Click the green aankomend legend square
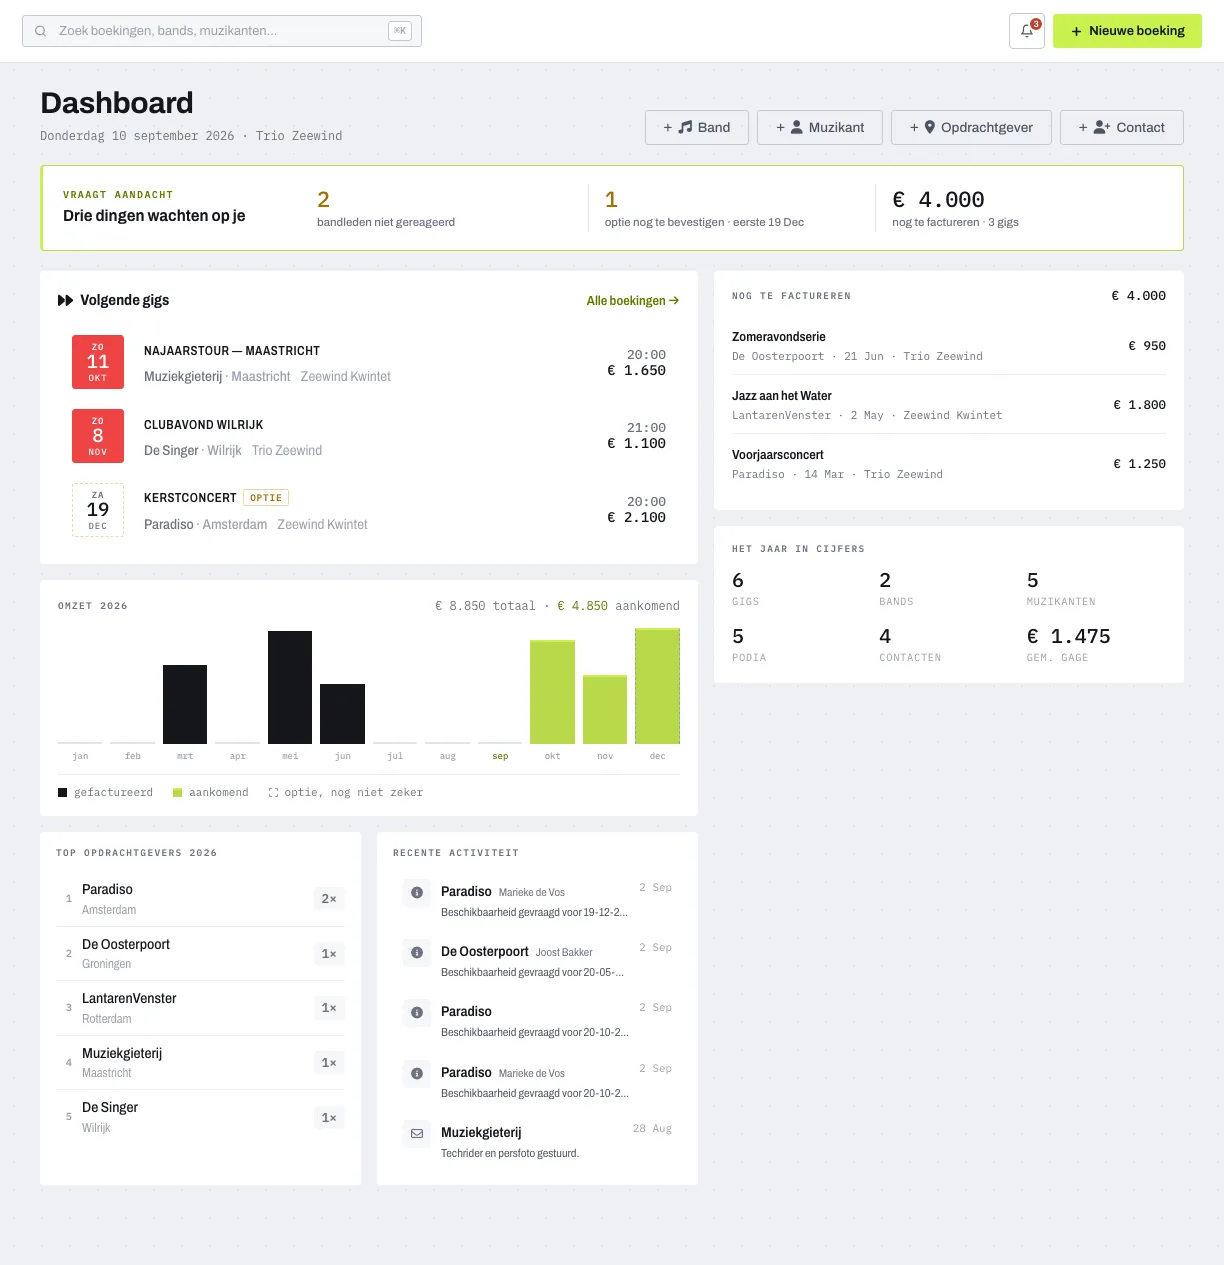1224x1265 pixels. (177, 792)
